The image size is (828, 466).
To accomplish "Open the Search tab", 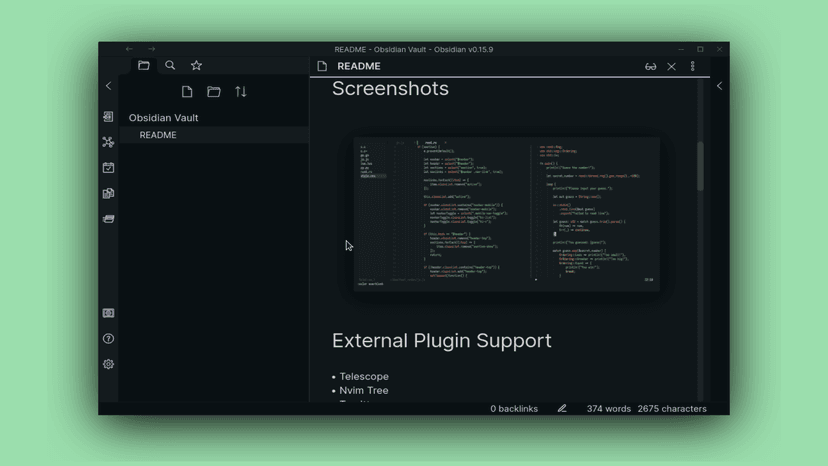I will [170, 66].
